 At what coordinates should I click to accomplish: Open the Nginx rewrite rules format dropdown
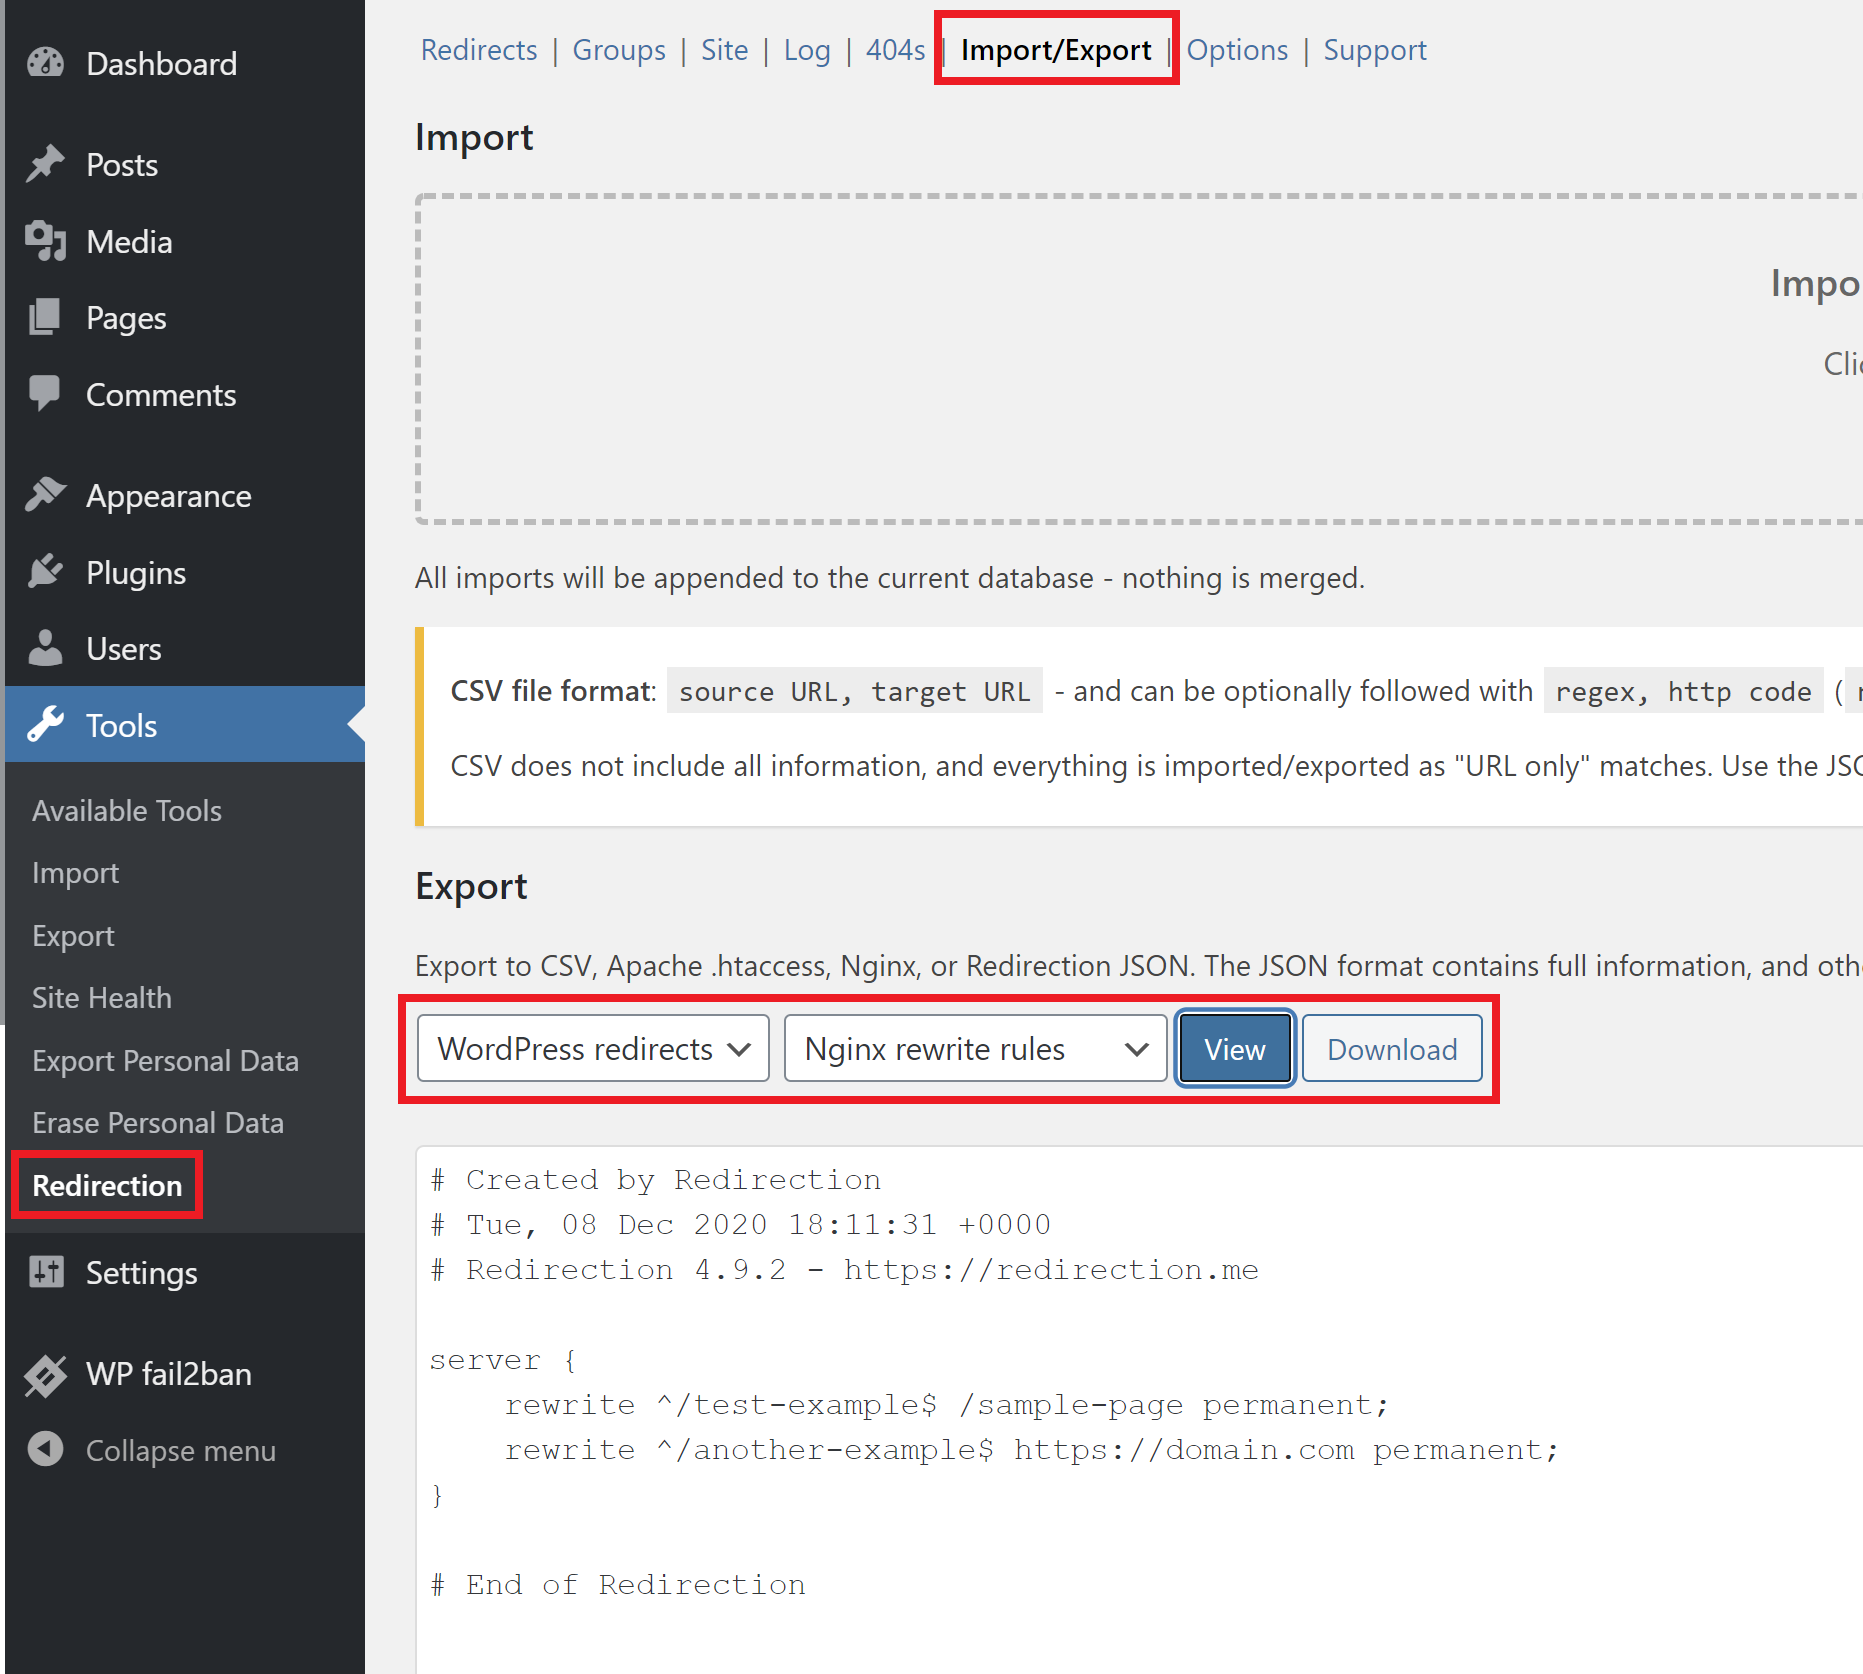click(975, 1048)
